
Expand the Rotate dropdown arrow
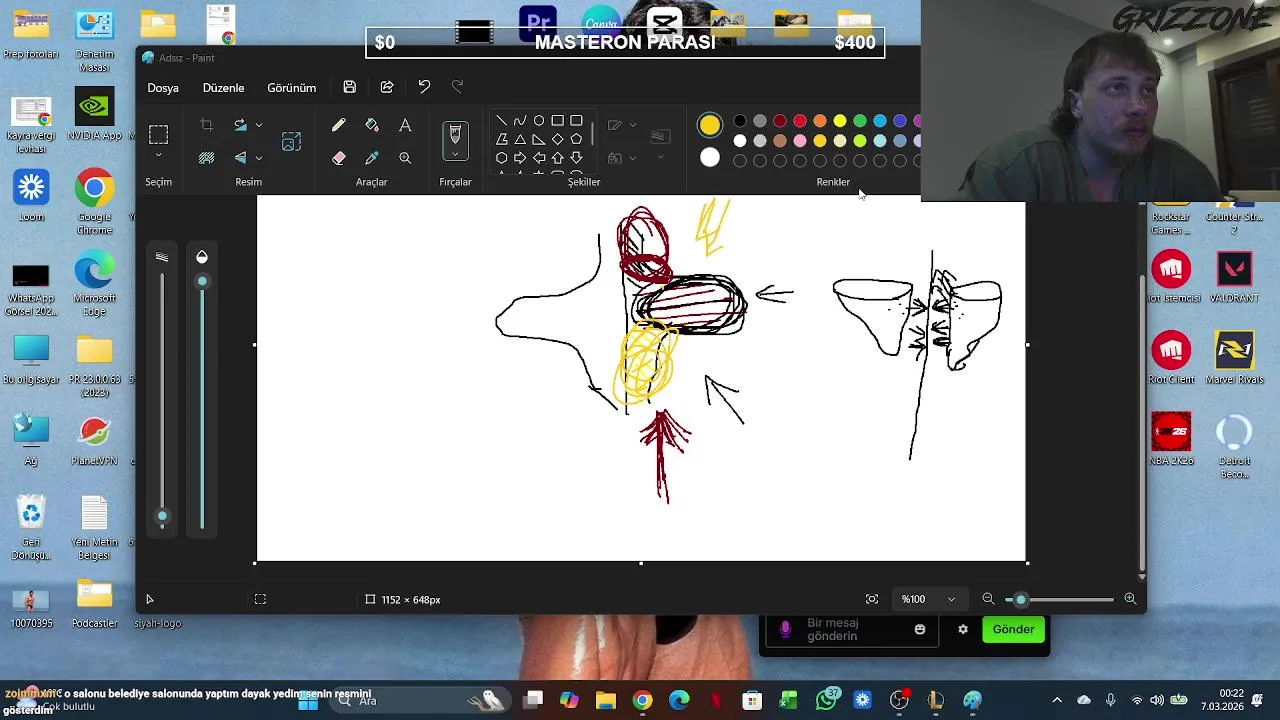point(259,125)
